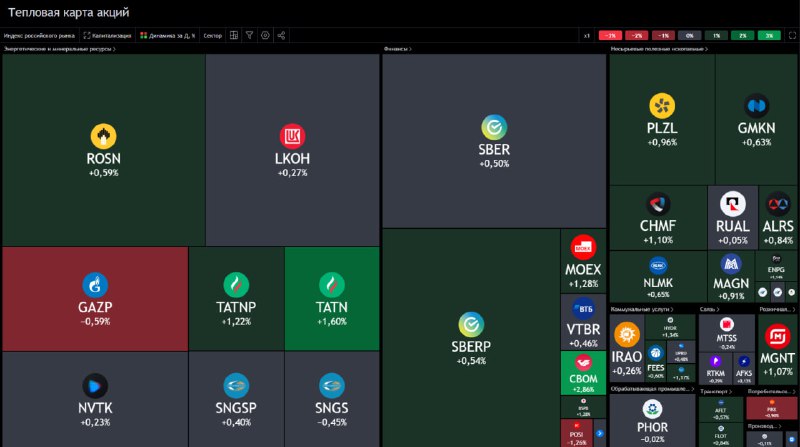Image resolution: width=800 pixels, height=447 pixels.
Task: Click the SBERP preferred shares logo
Action: click(471, 325)
